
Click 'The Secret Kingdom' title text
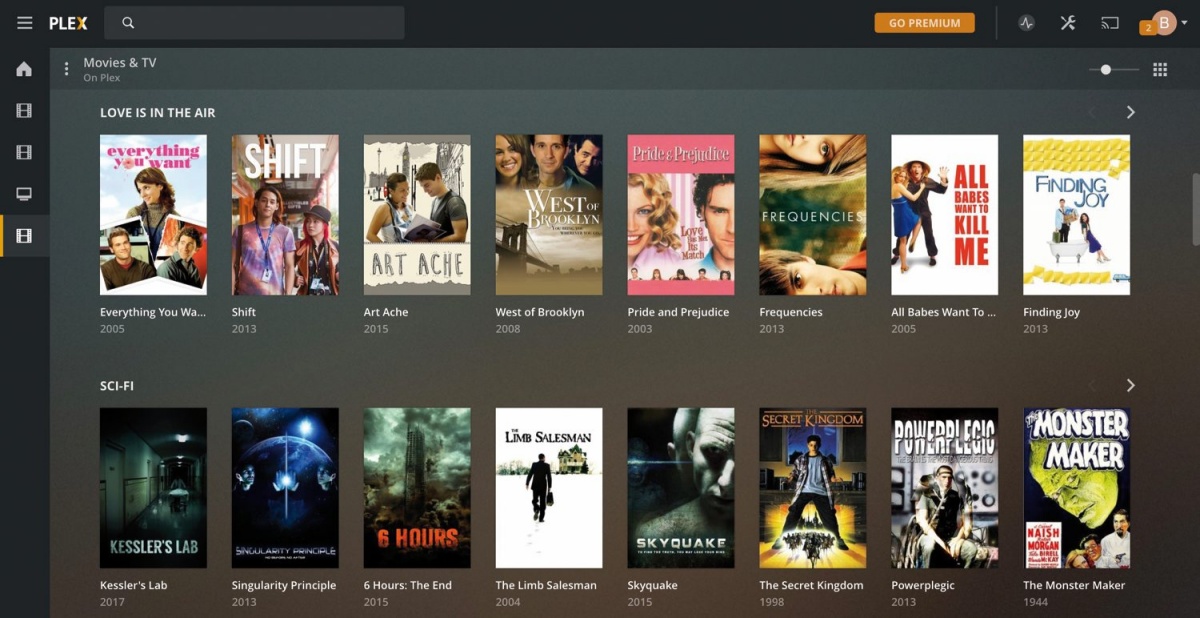pos(811,585)
